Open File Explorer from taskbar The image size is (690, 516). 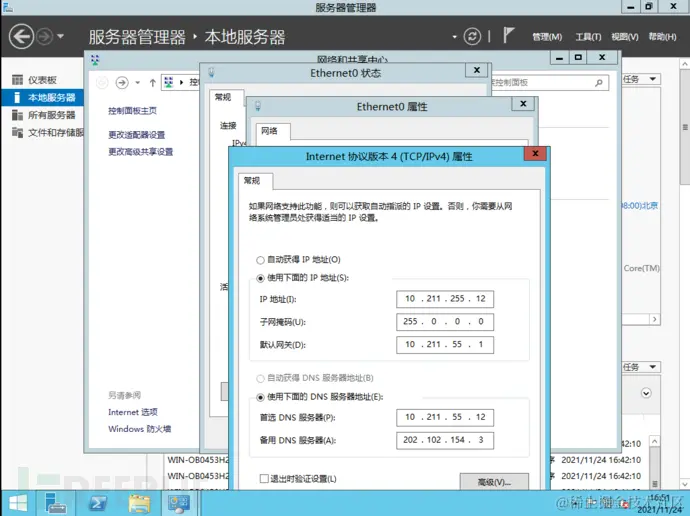139,503
